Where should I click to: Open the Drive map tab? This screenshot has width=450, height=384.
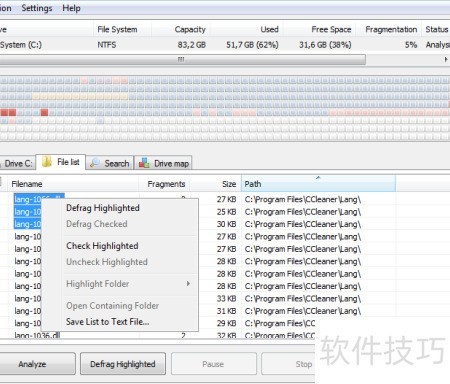click(x=163, y=163)
